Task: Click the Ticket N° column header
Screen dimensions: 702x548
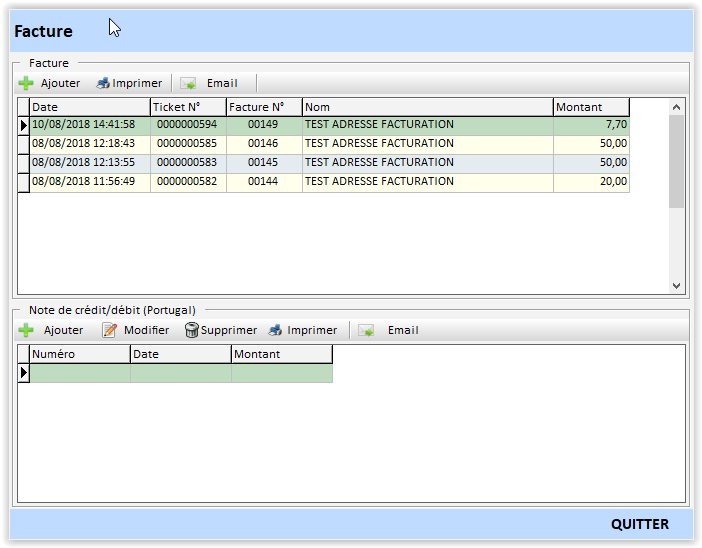Action: tap(188, 107)
